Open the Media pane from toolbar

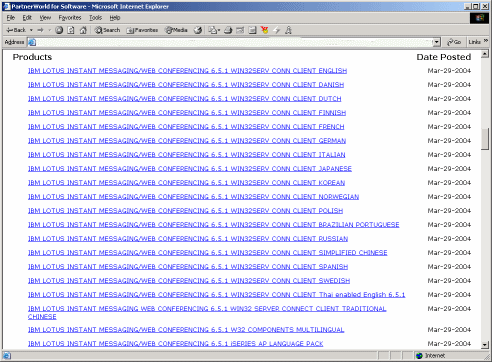[x=177, y=30]
